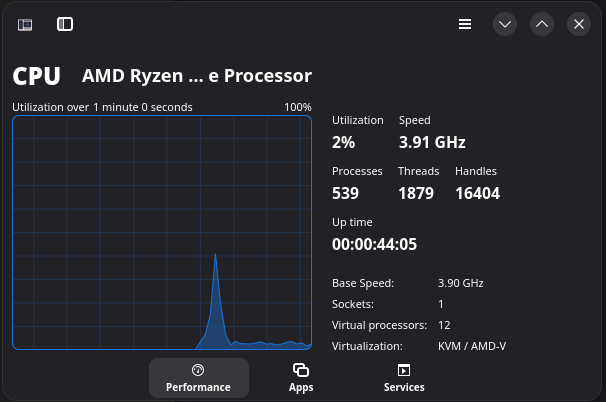Click the Base Speed 3.90 GHz value

point(460,283)
